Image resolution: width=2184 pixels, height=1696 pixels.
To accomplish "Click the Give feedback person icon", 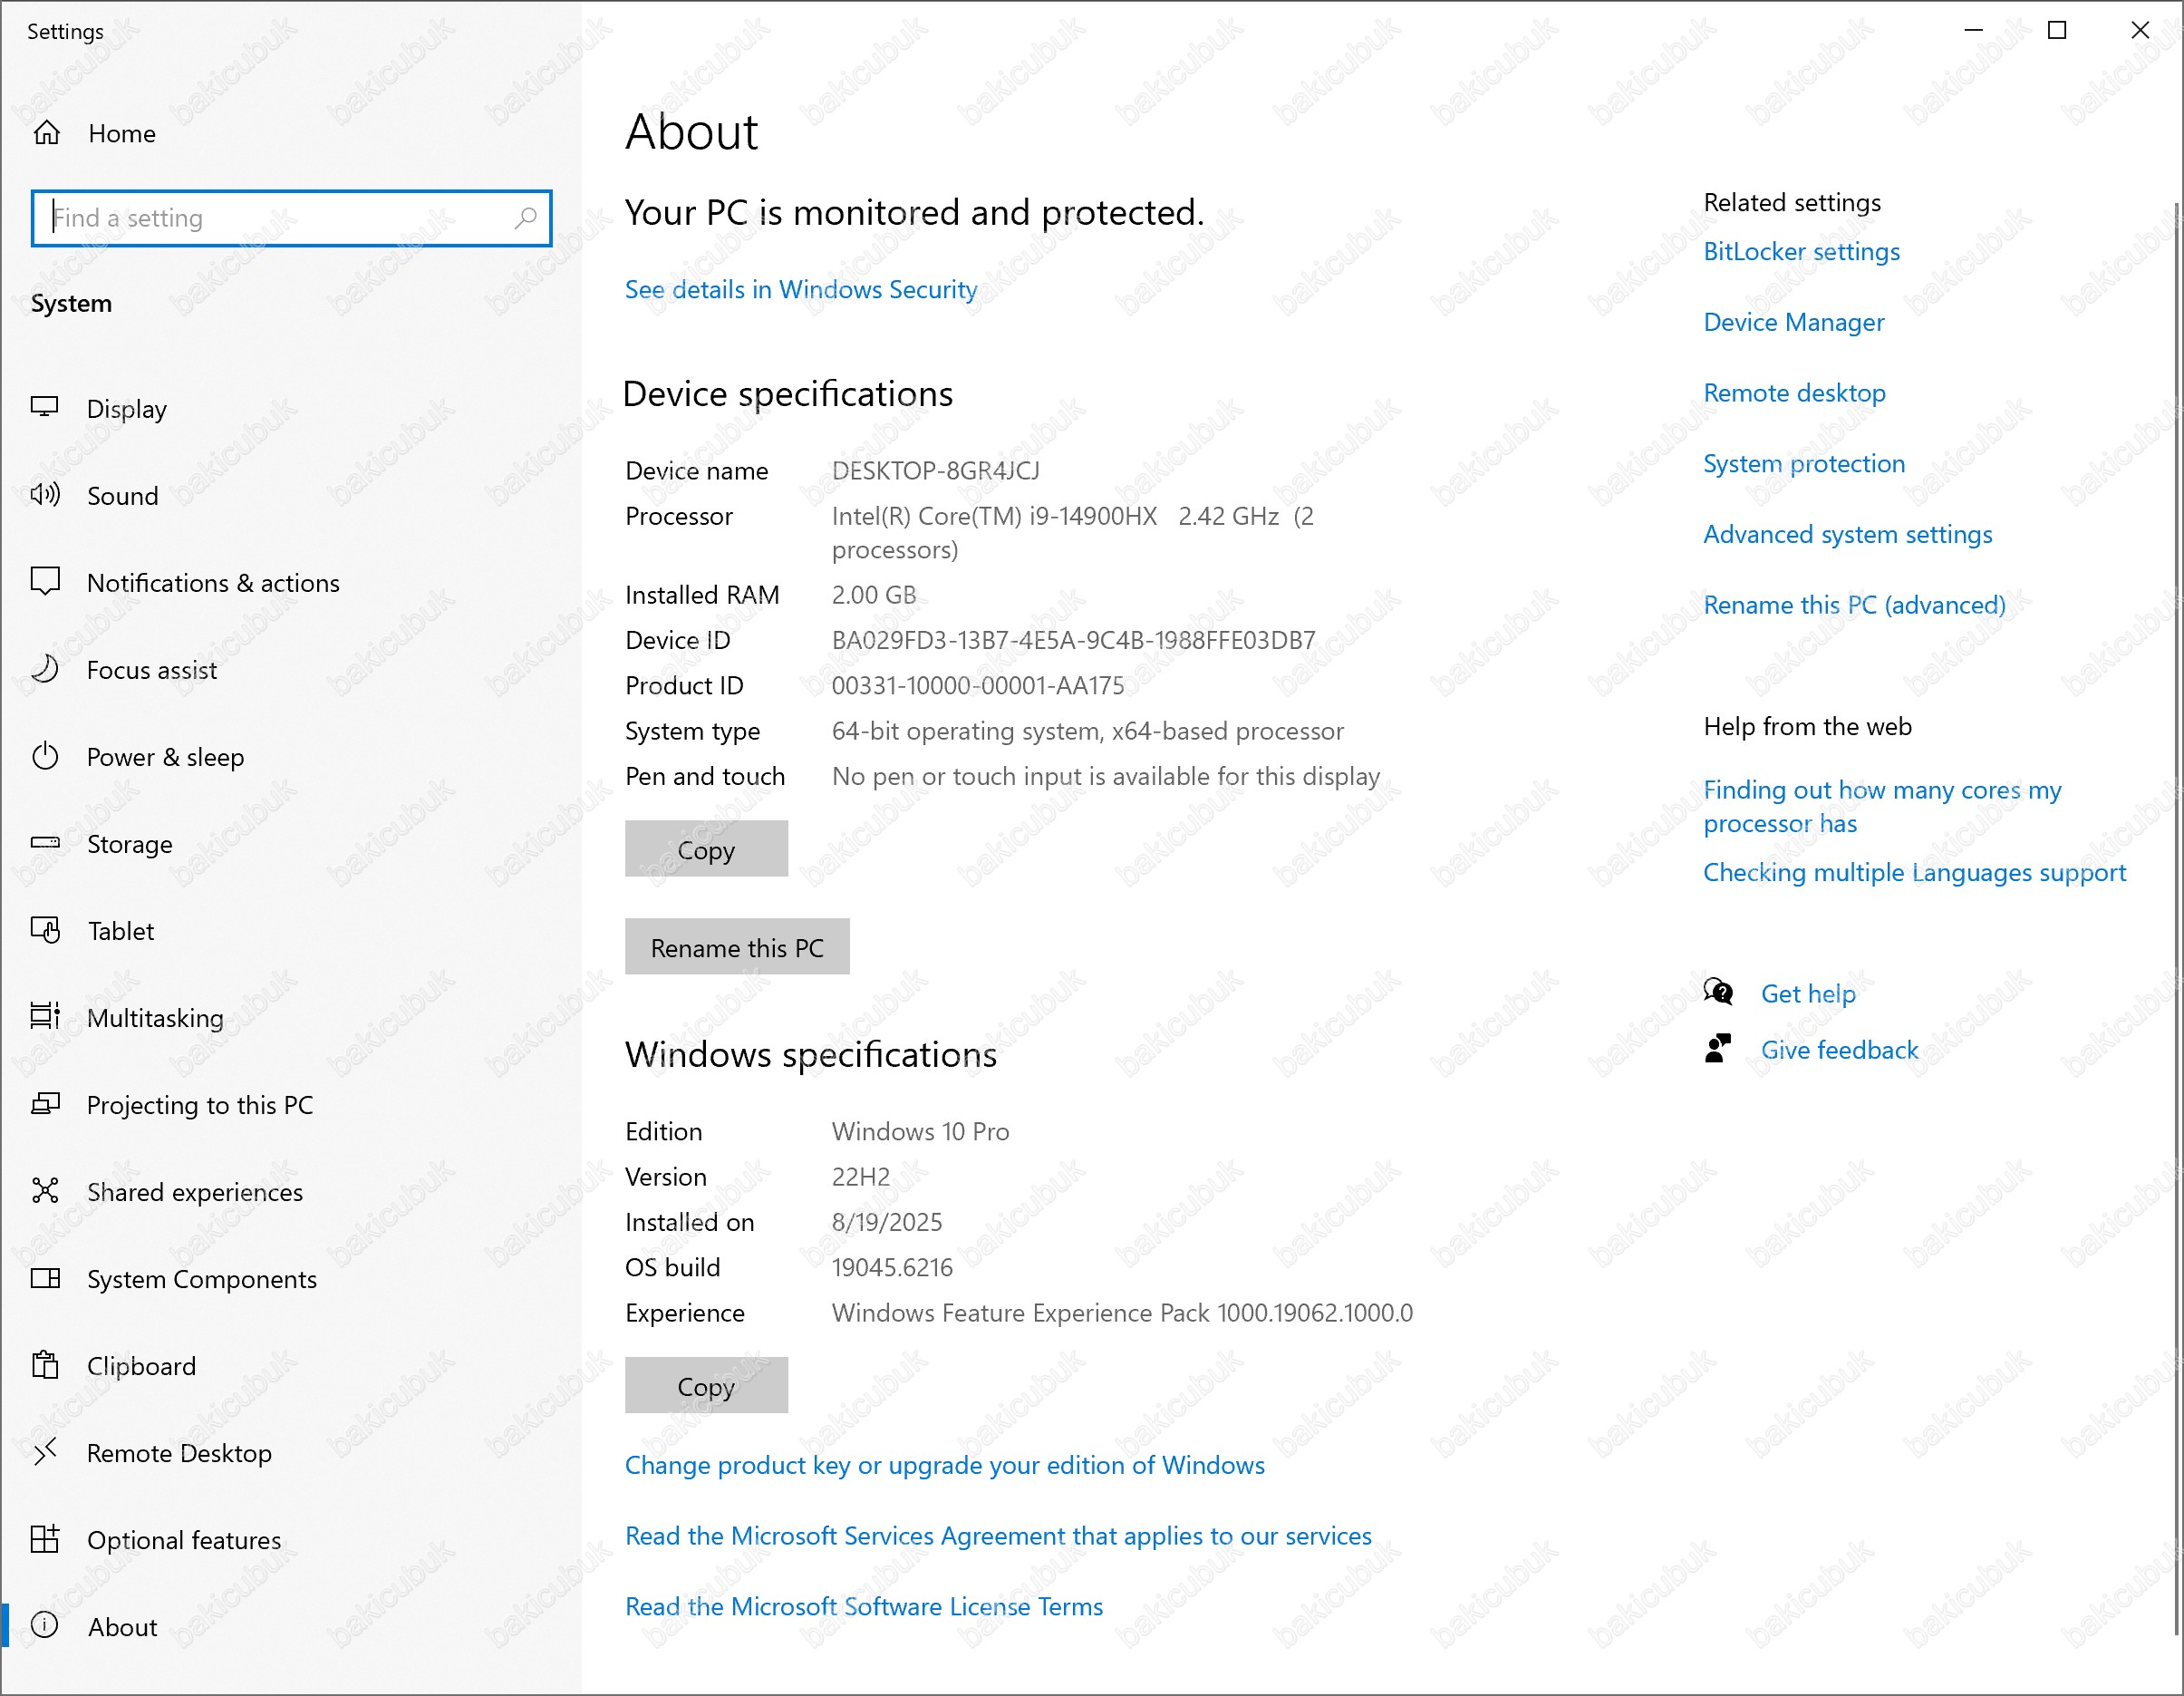I will click(1719, 1048).
